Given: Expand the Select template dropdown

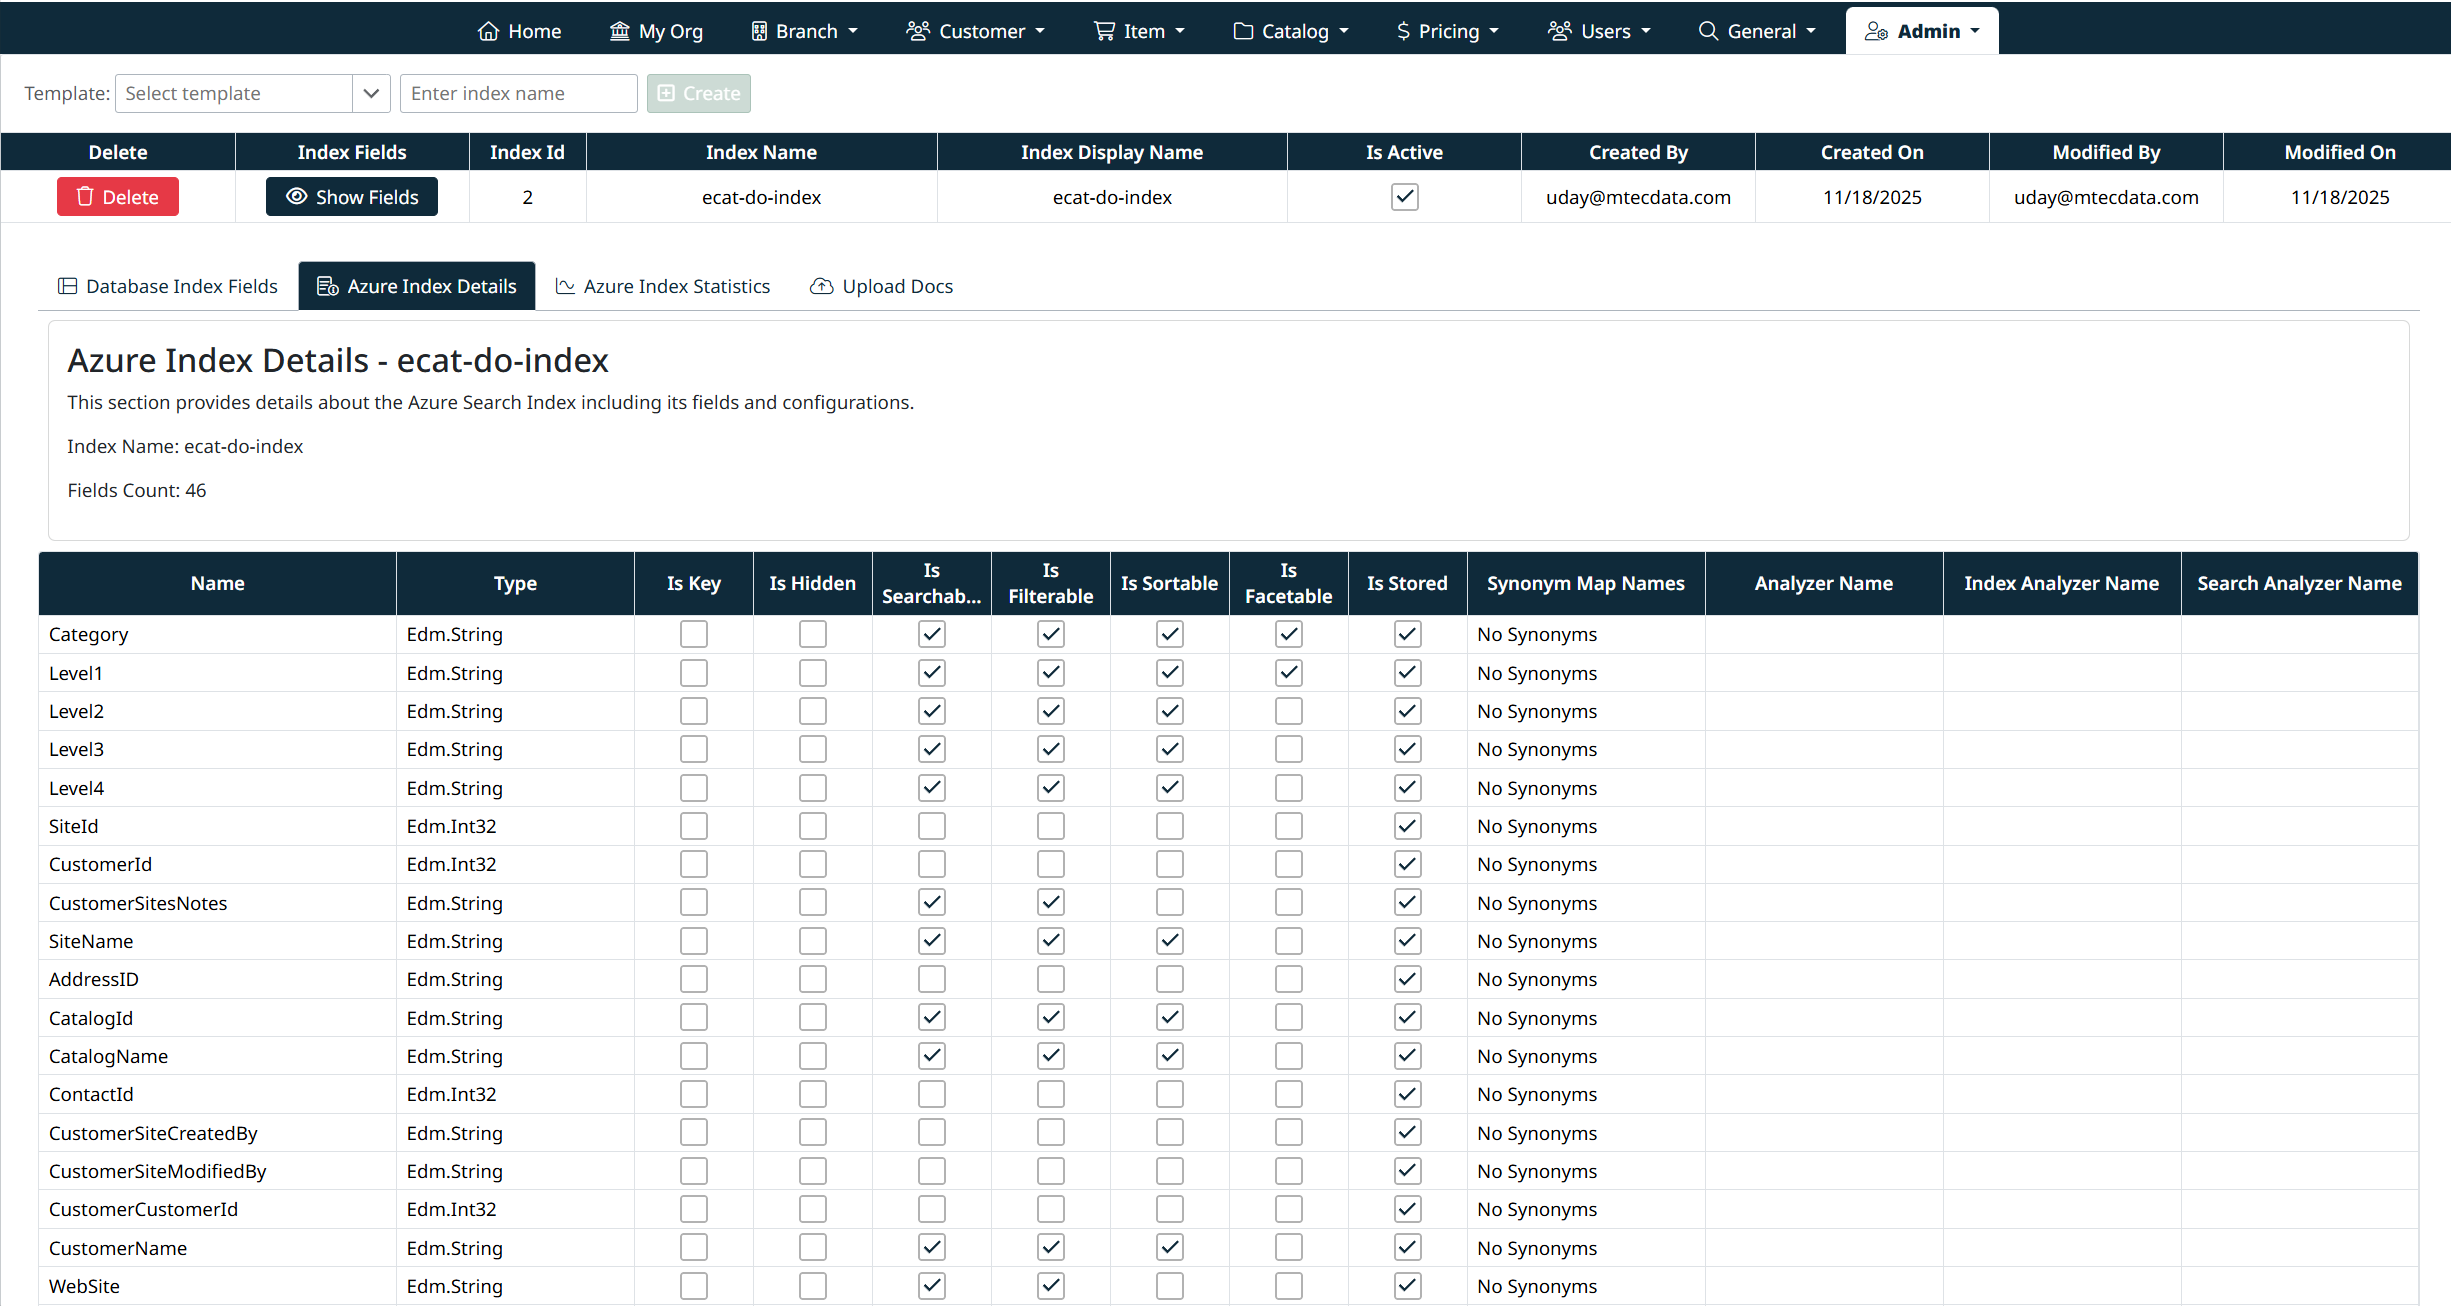Looking at the screenshot, I should coord(371,93).
